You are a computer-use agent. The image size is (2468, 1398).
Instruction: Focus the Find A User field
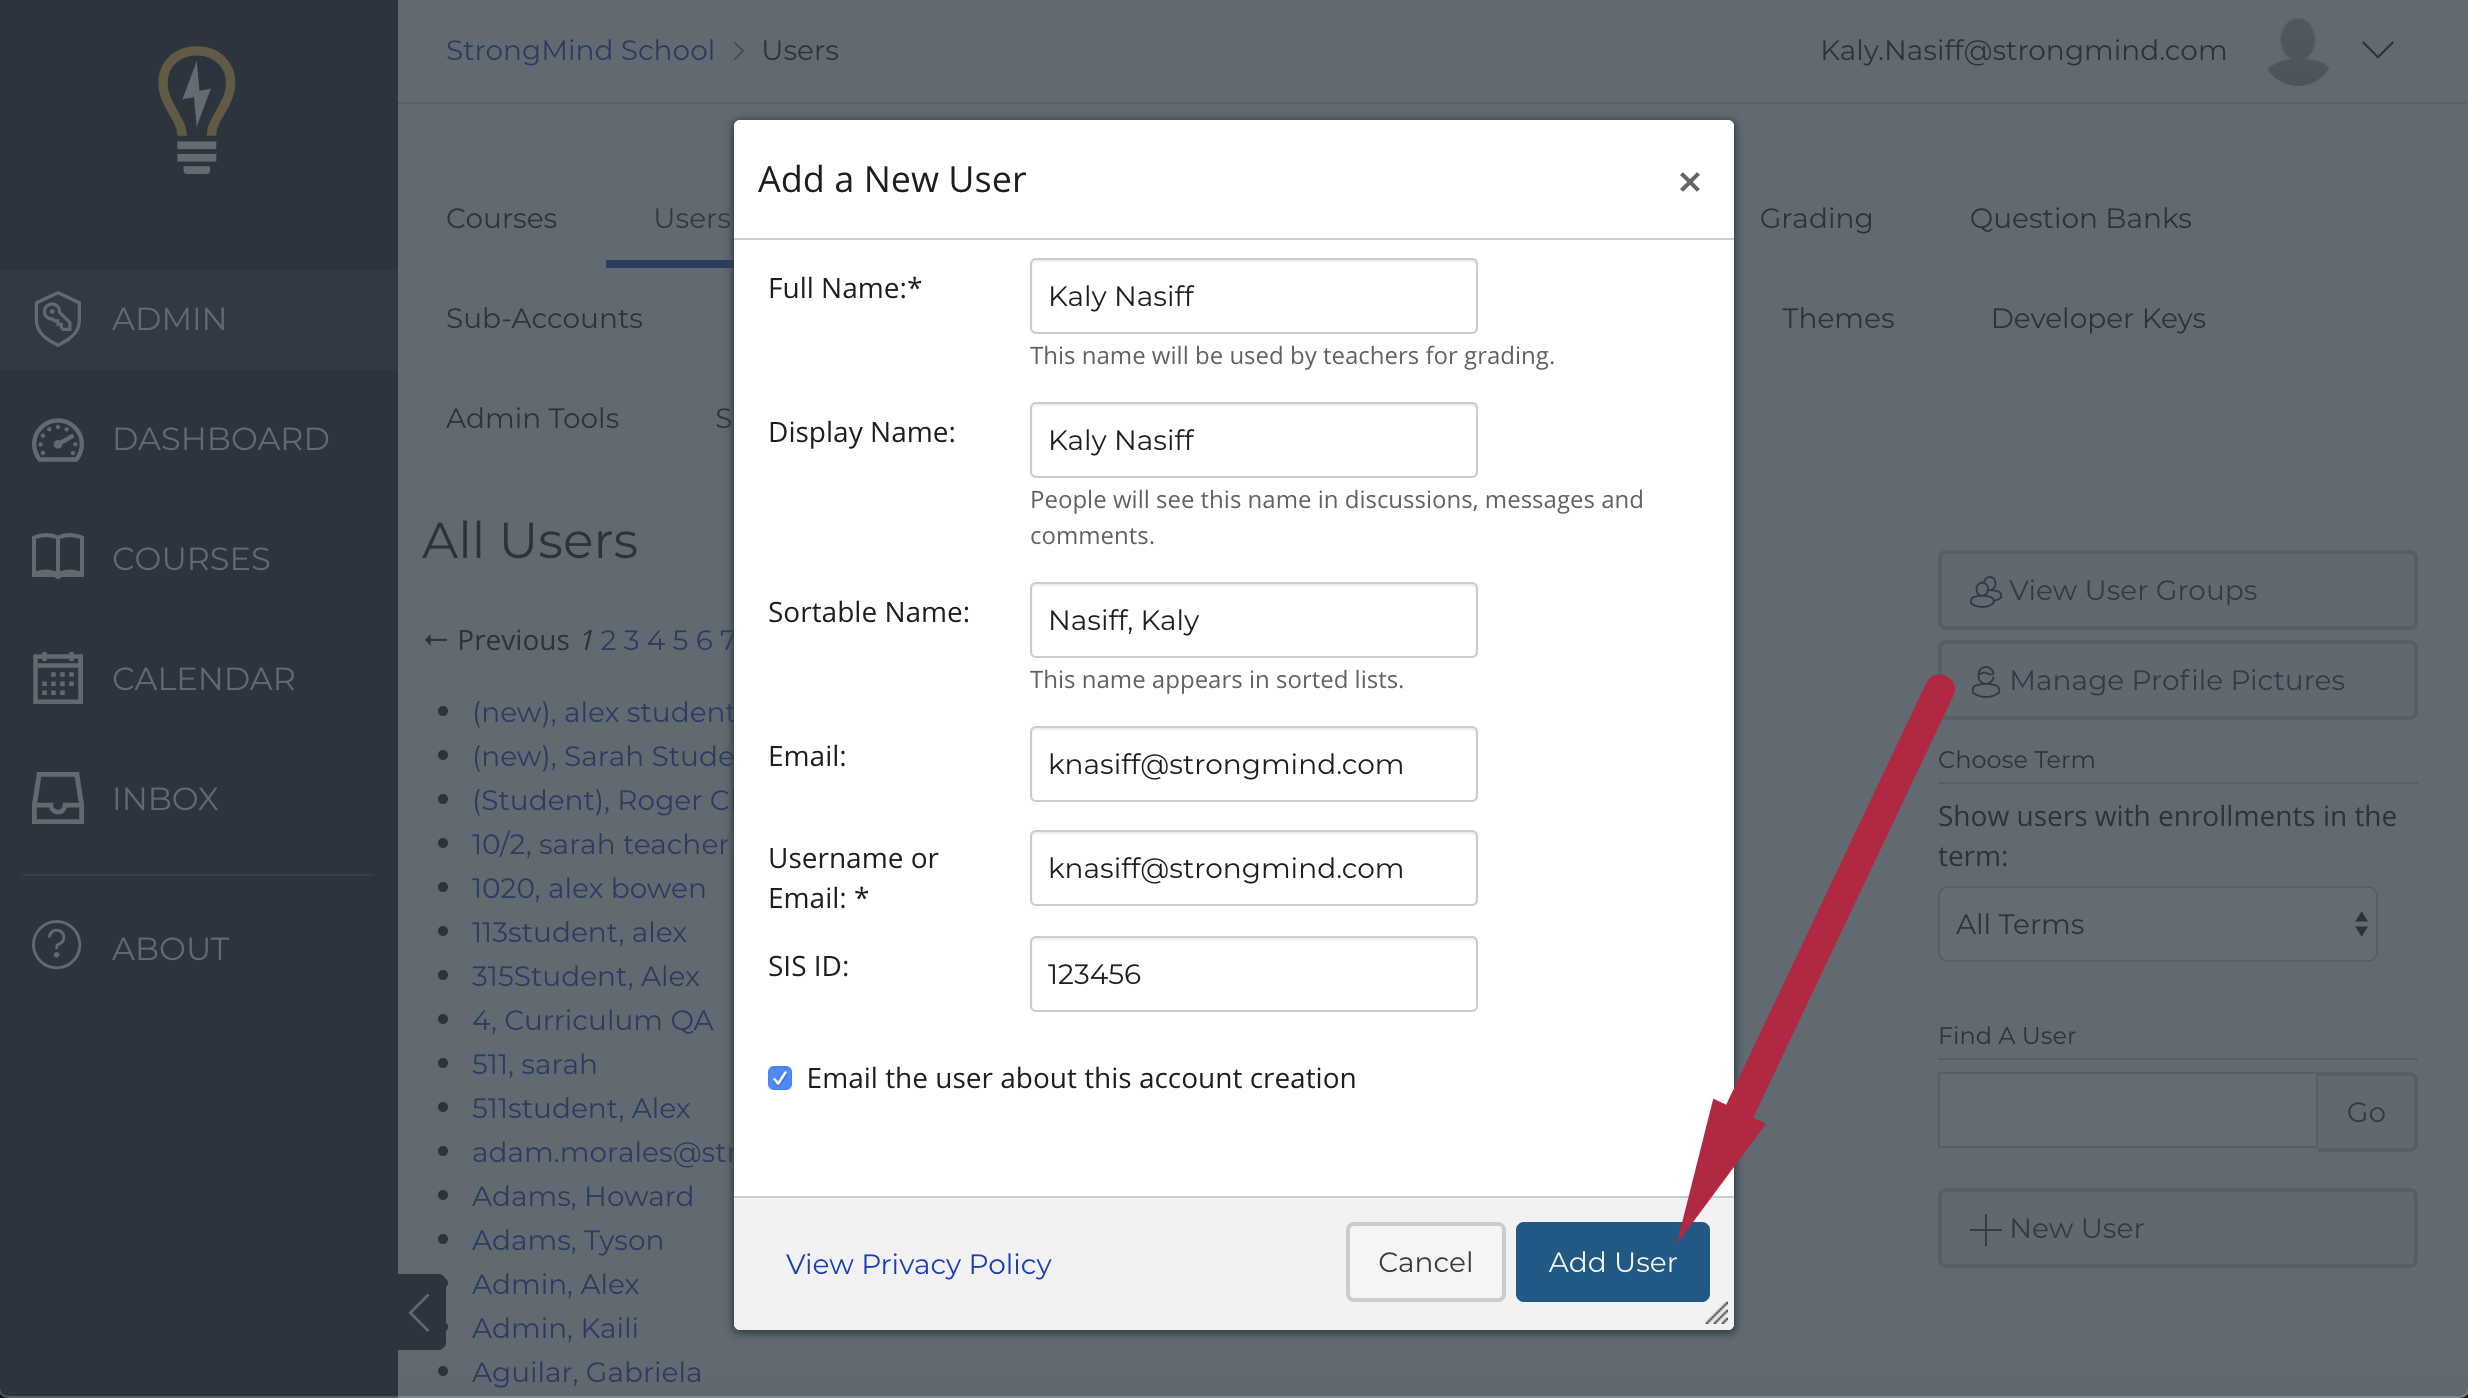(x=2127, y=1111)
